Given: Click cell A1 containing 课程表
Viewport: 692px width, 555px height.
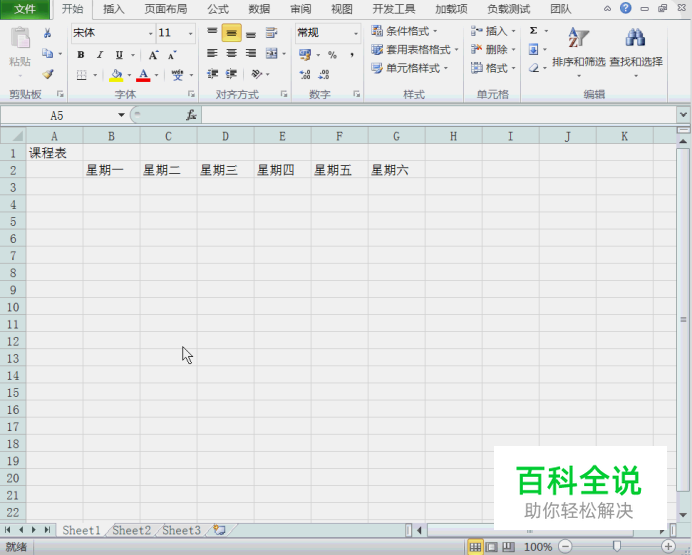Looking at the screenshot, I should pyautogui.click(x=54, y=153).
